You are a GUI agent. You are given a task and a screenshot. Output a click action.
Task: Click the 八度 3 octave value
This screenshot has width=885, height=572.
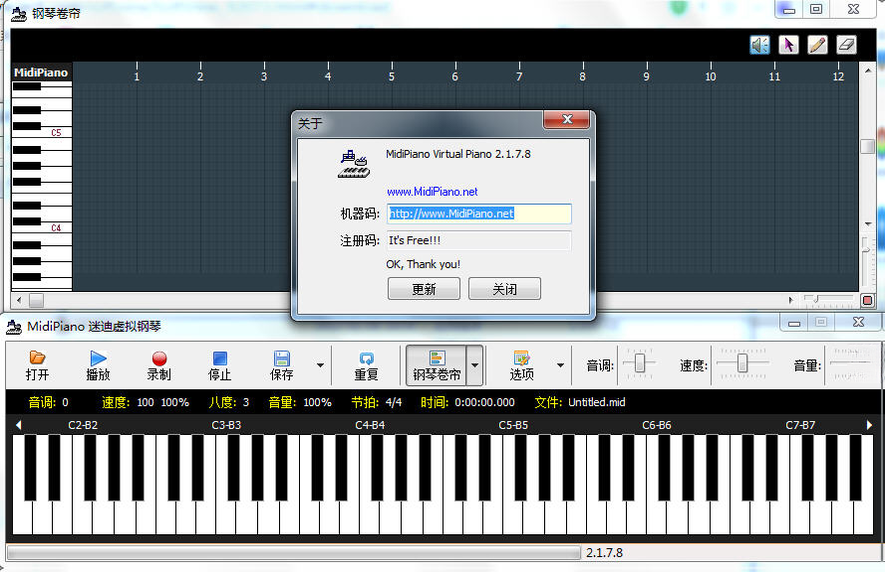pyautogui.click(x=229, y=403)
